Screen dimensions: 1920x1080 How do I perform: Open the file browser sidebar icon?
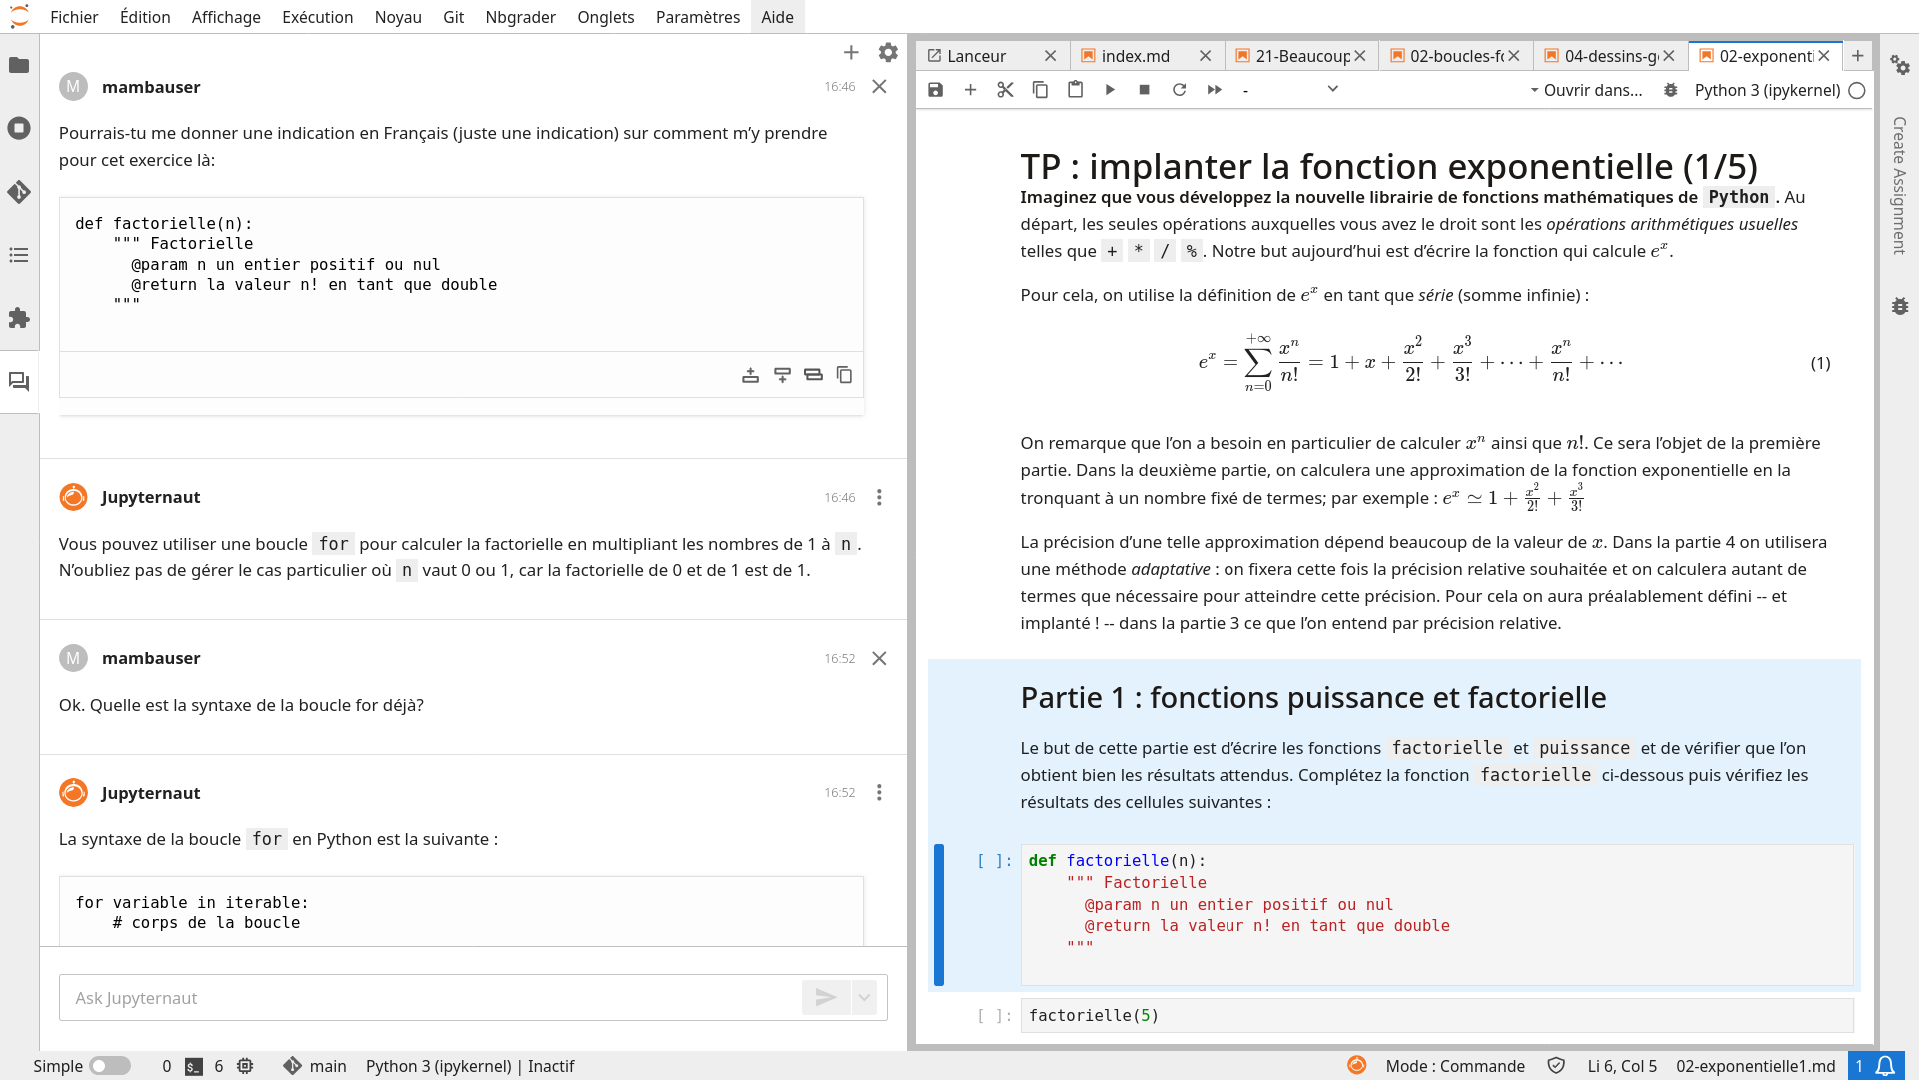(x=19, y=65)
